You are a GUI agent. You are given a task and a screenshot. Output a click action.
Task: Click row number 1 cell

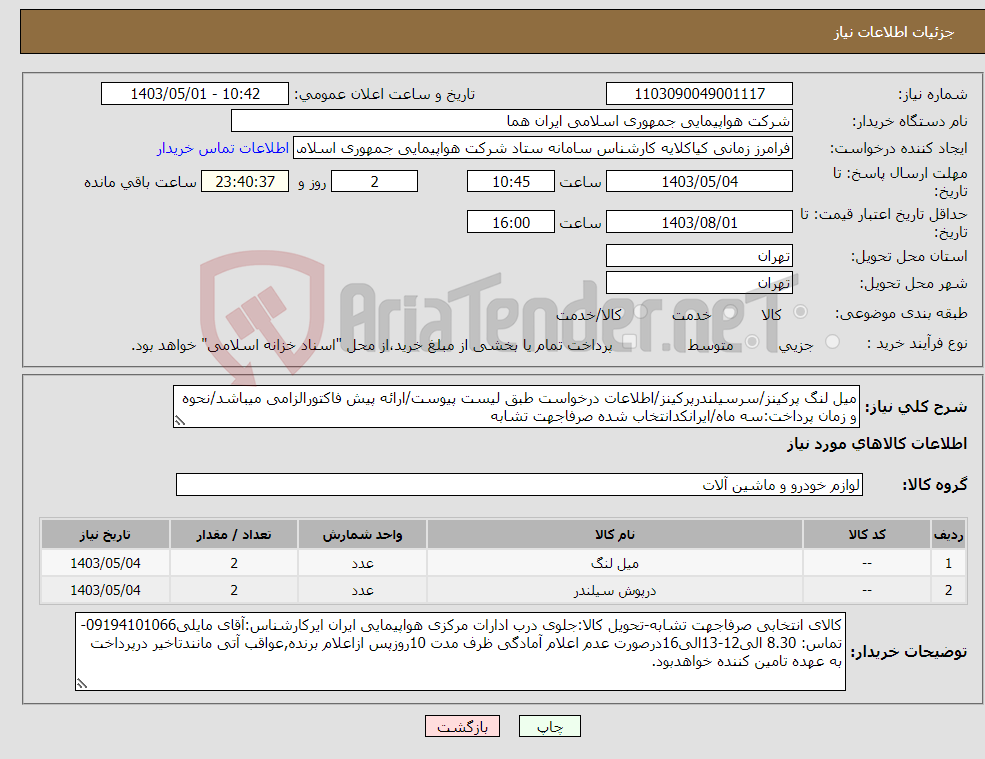coord(949,563)
